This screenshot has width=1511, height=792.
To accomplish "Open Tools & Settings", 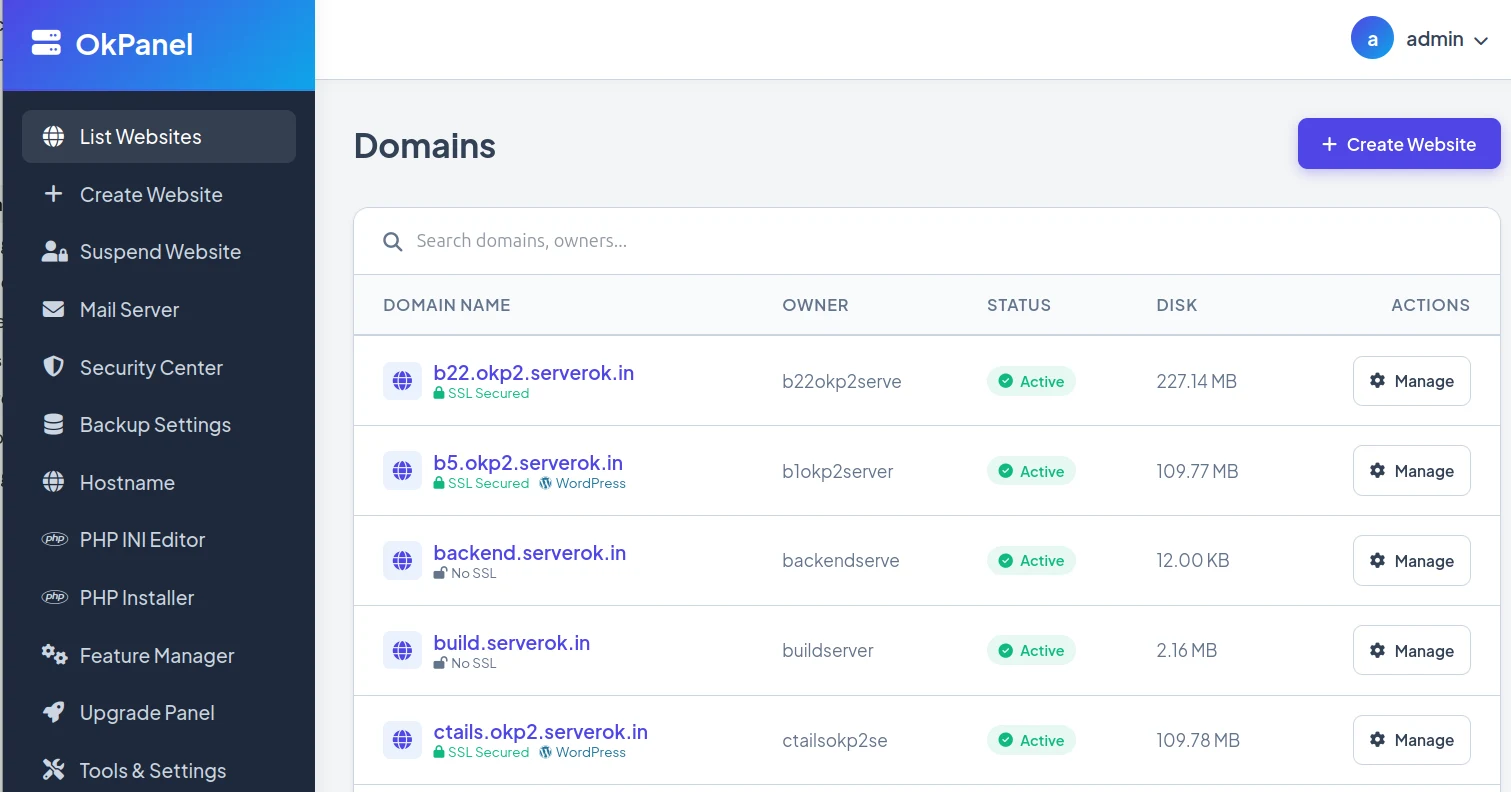I will point(159,770).
